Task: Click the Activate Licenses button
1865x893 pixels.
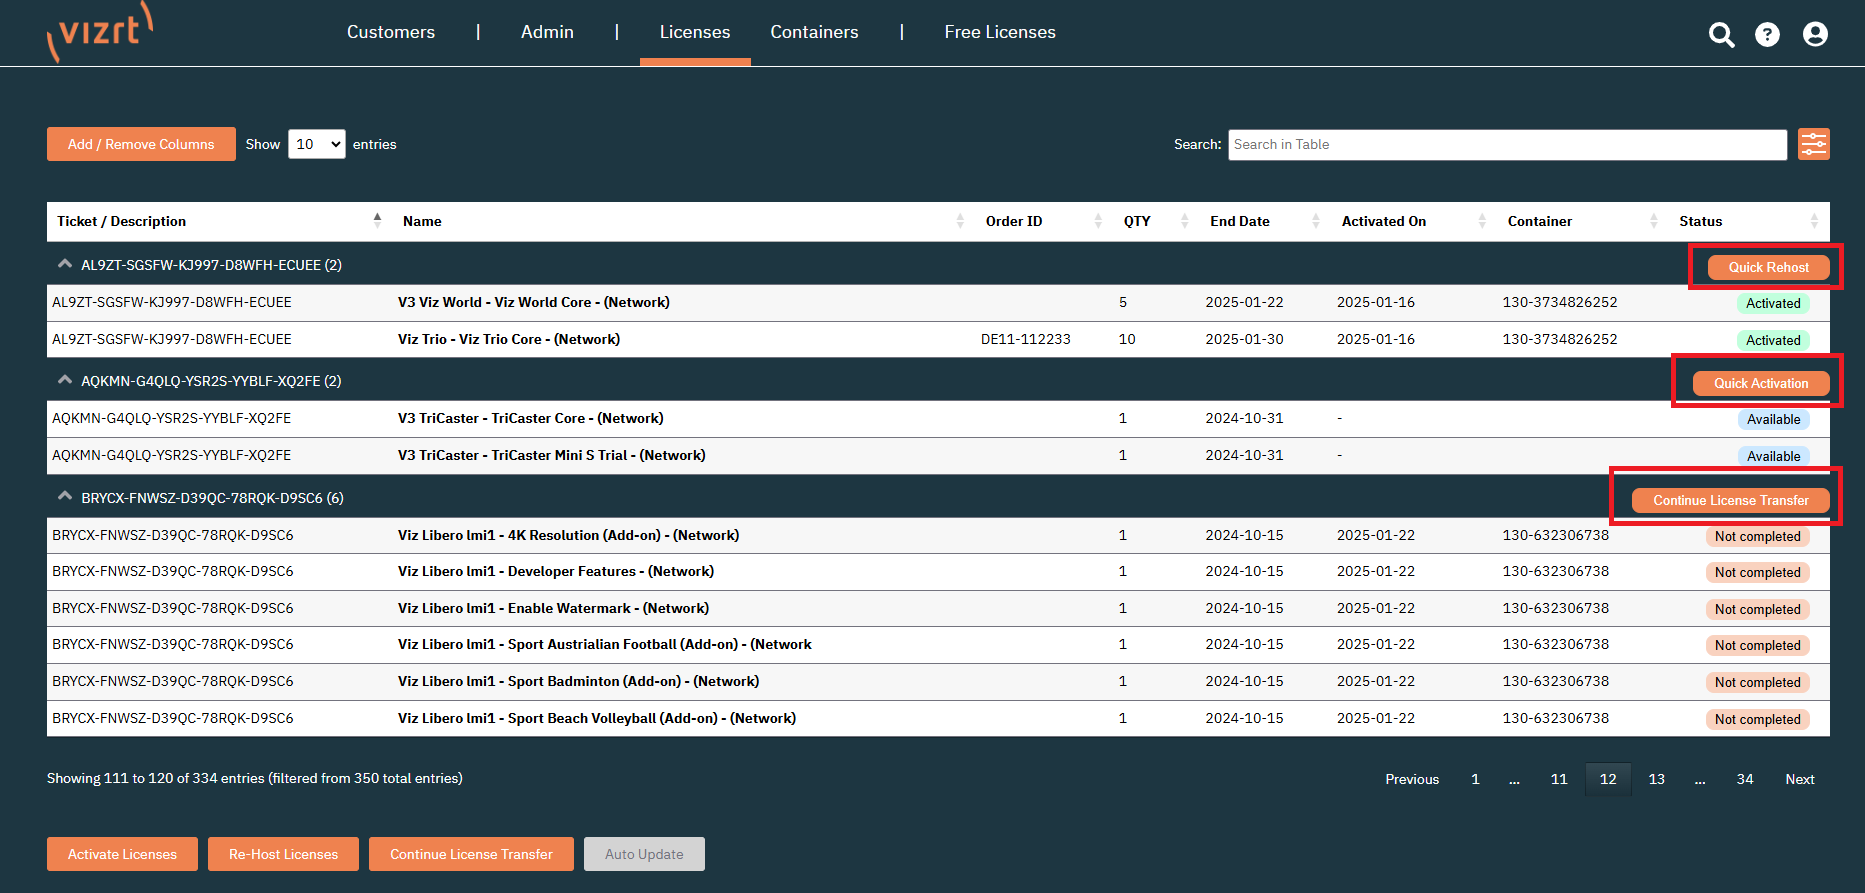Action: coord(122,854)
